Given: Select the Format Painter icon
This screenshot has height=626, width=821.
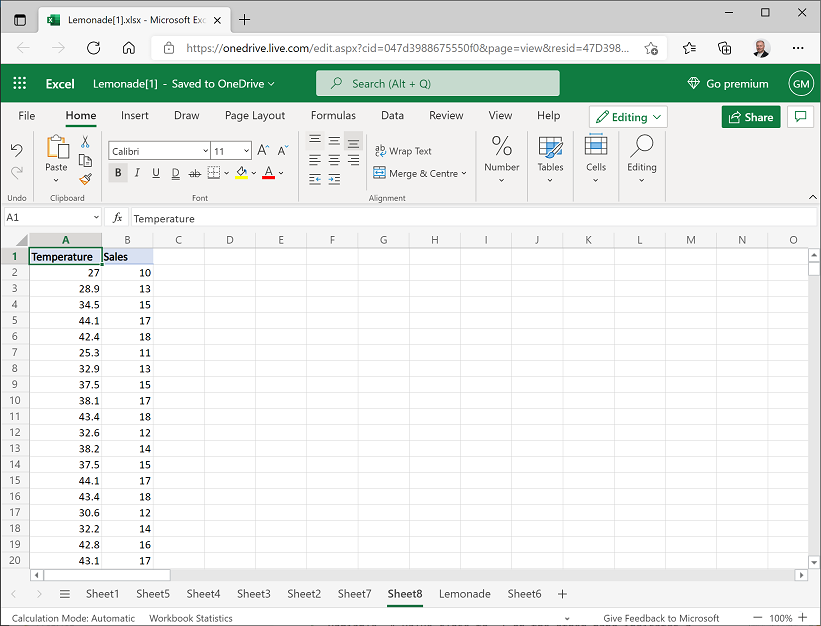Looking at the screenshot, I should click(85, 178).
